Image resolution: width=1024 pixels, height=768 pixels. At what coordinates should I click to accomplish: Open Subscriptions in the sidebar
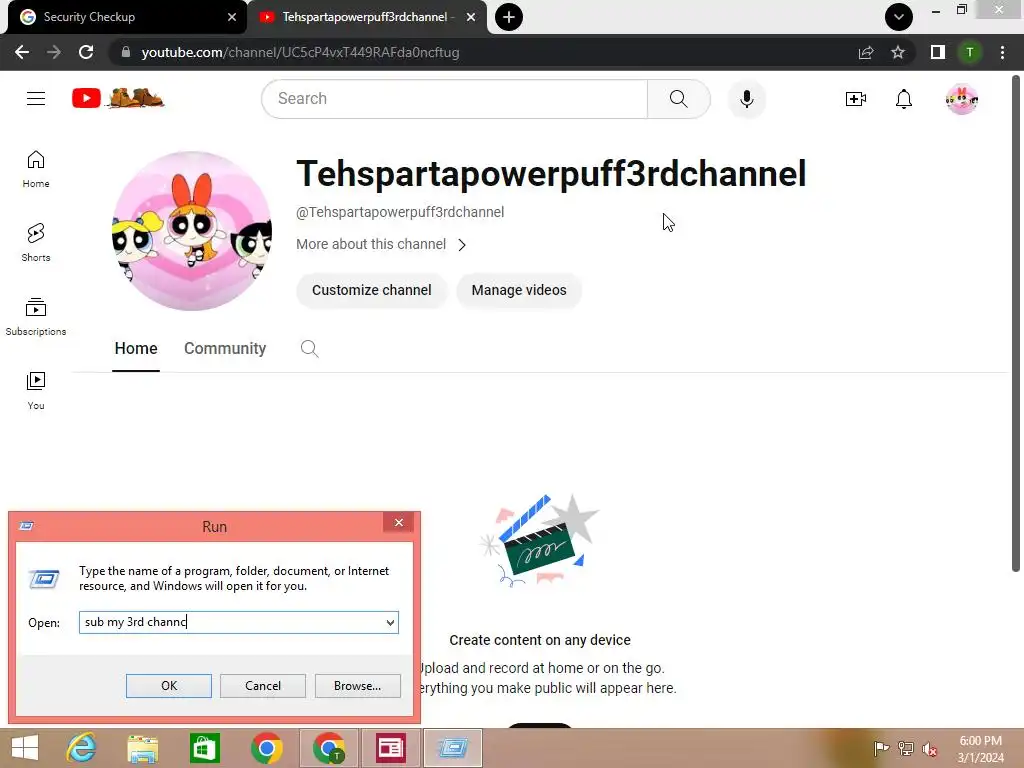(36, 317)
